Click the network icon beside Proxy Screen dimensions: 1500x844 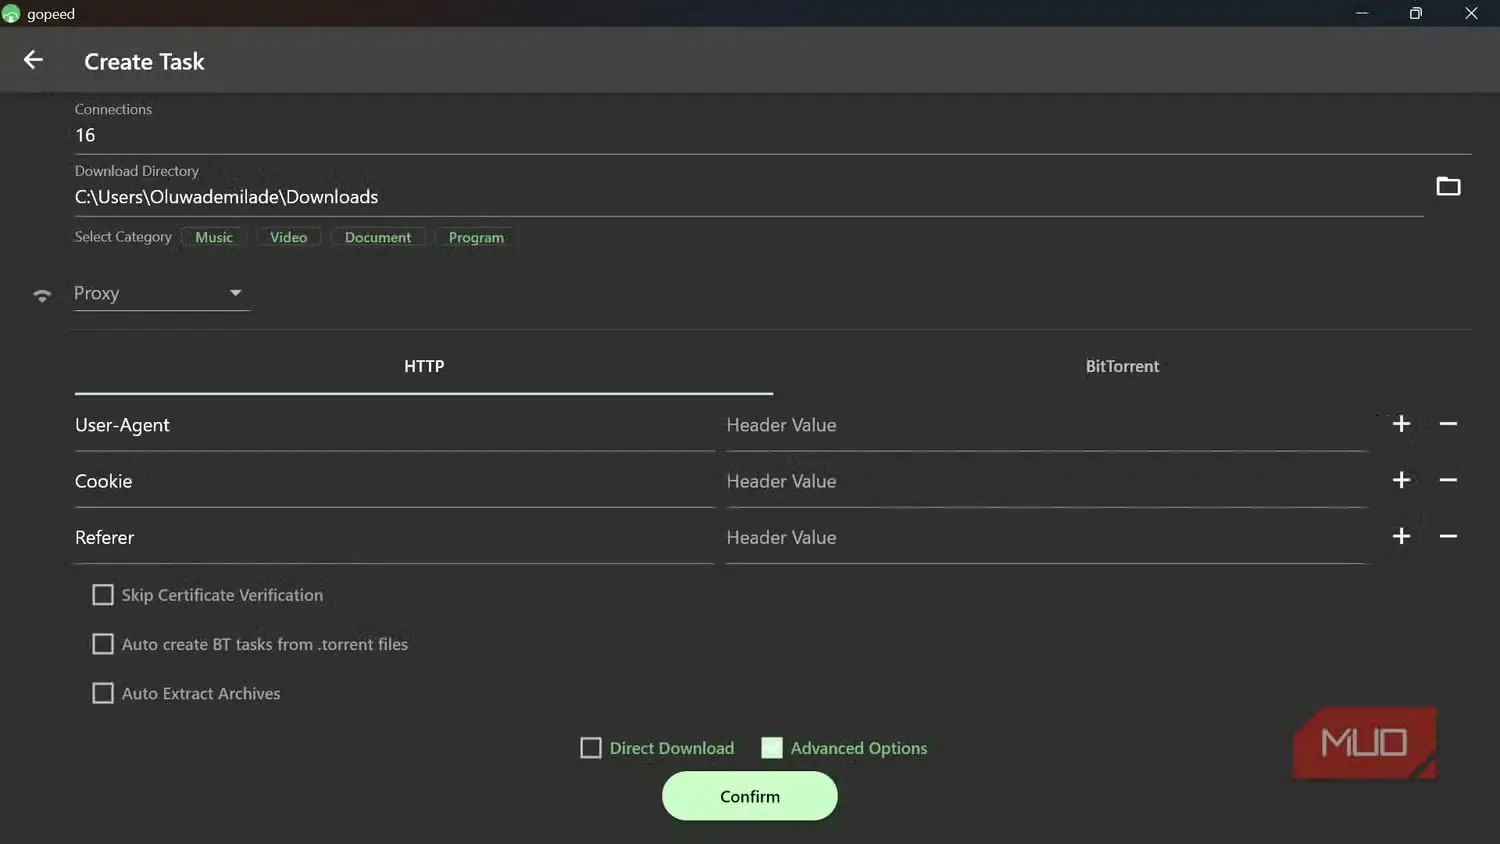[42, 295]
